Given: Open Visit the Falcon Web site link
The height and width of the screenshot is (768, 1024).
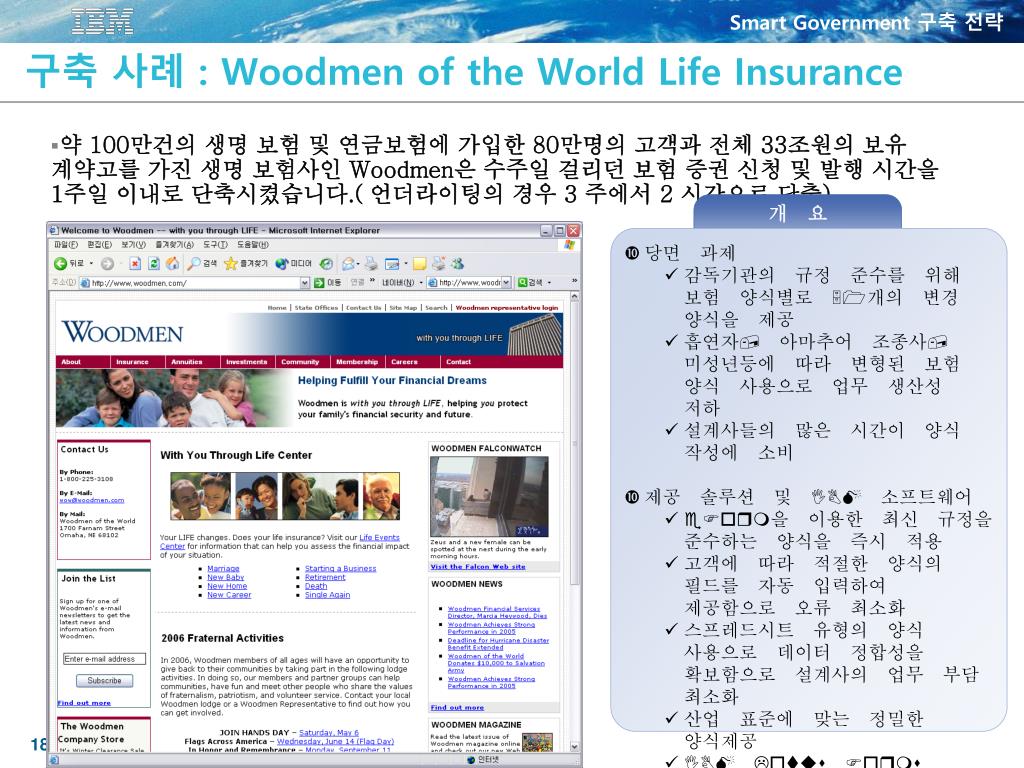Looking at the screenshot, I should coord(477,567).
